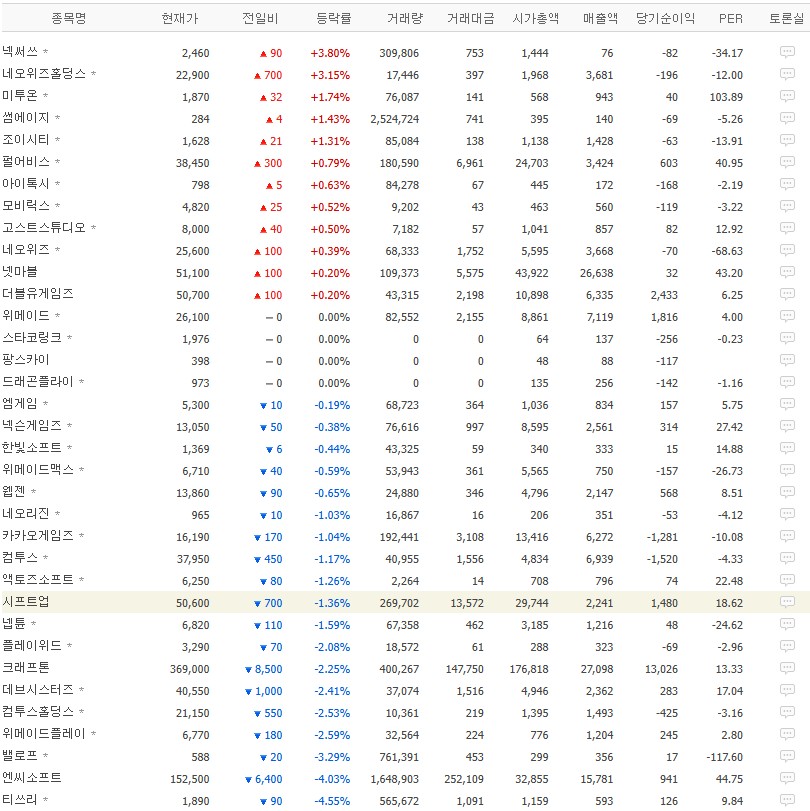Click the 103.89 PER value for 미투온

tap(726, 97)
